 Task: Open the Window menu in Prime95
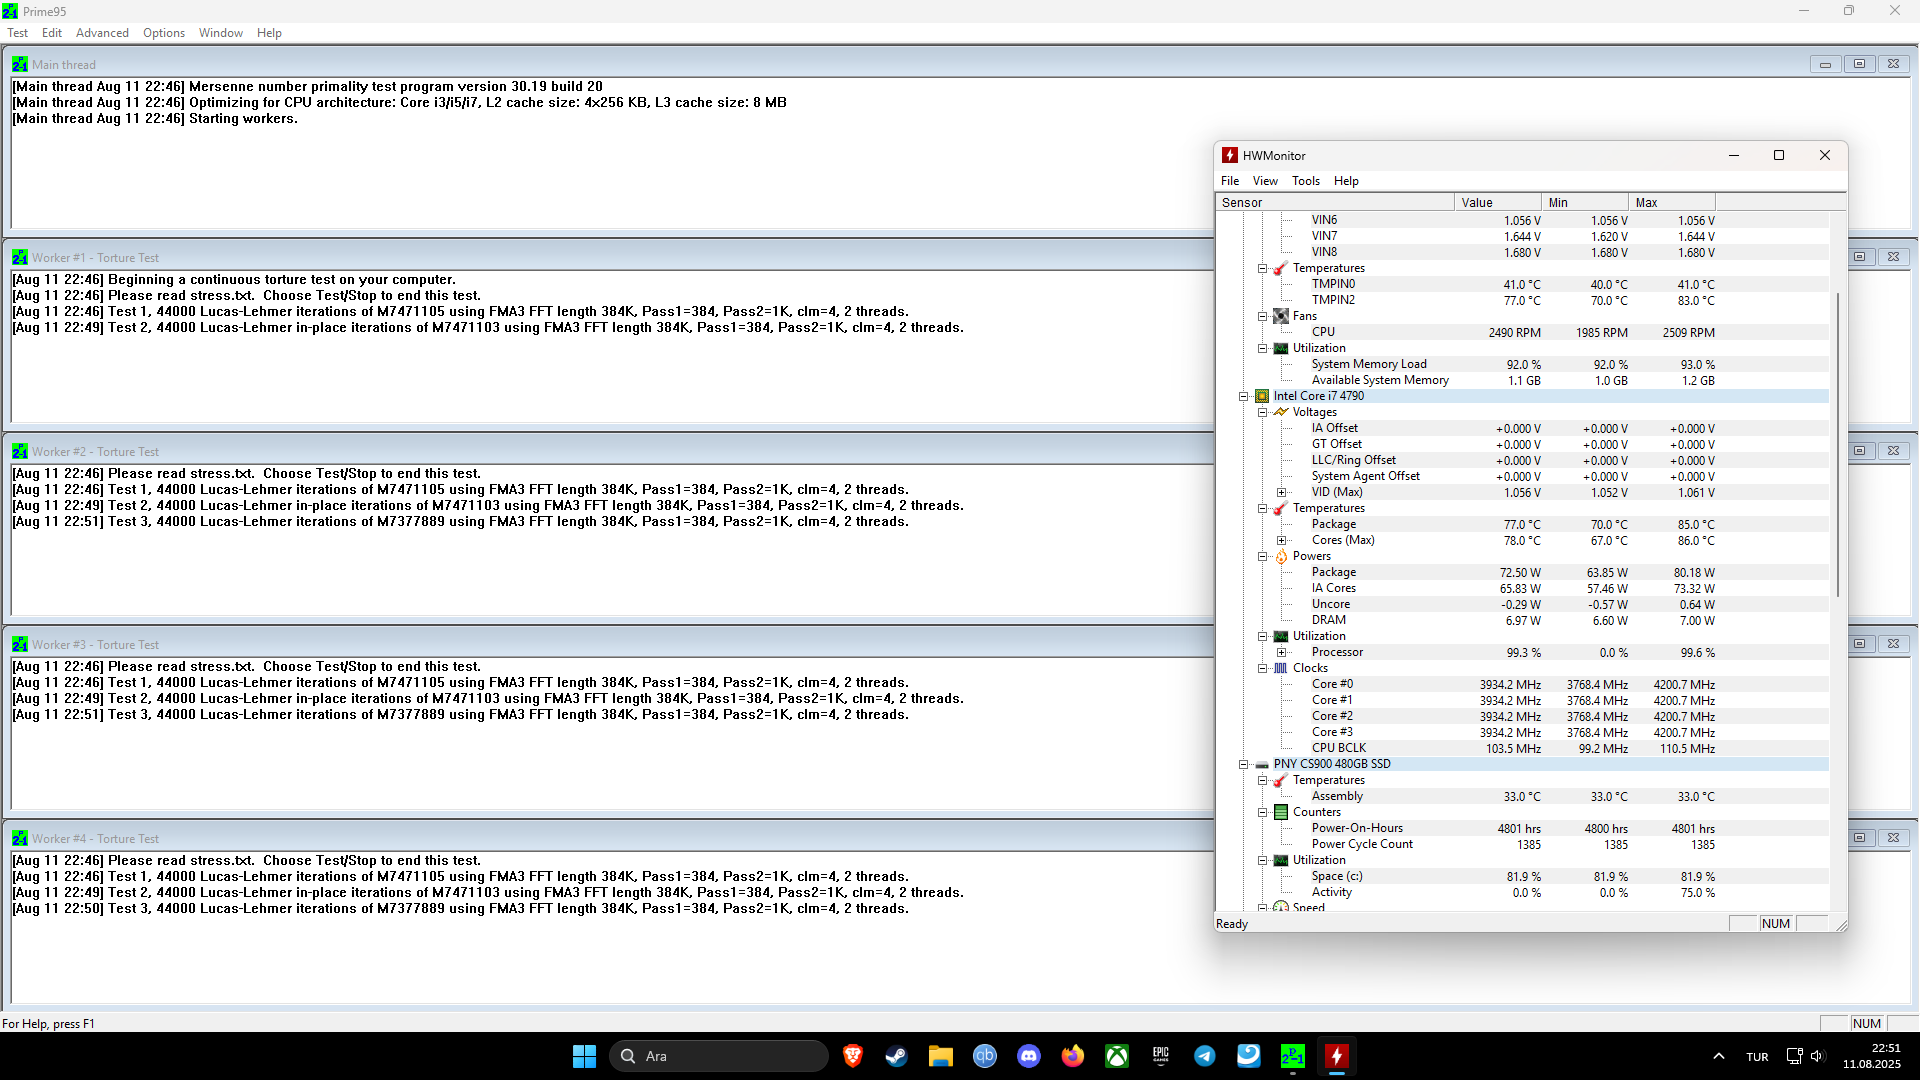(221, 33)
